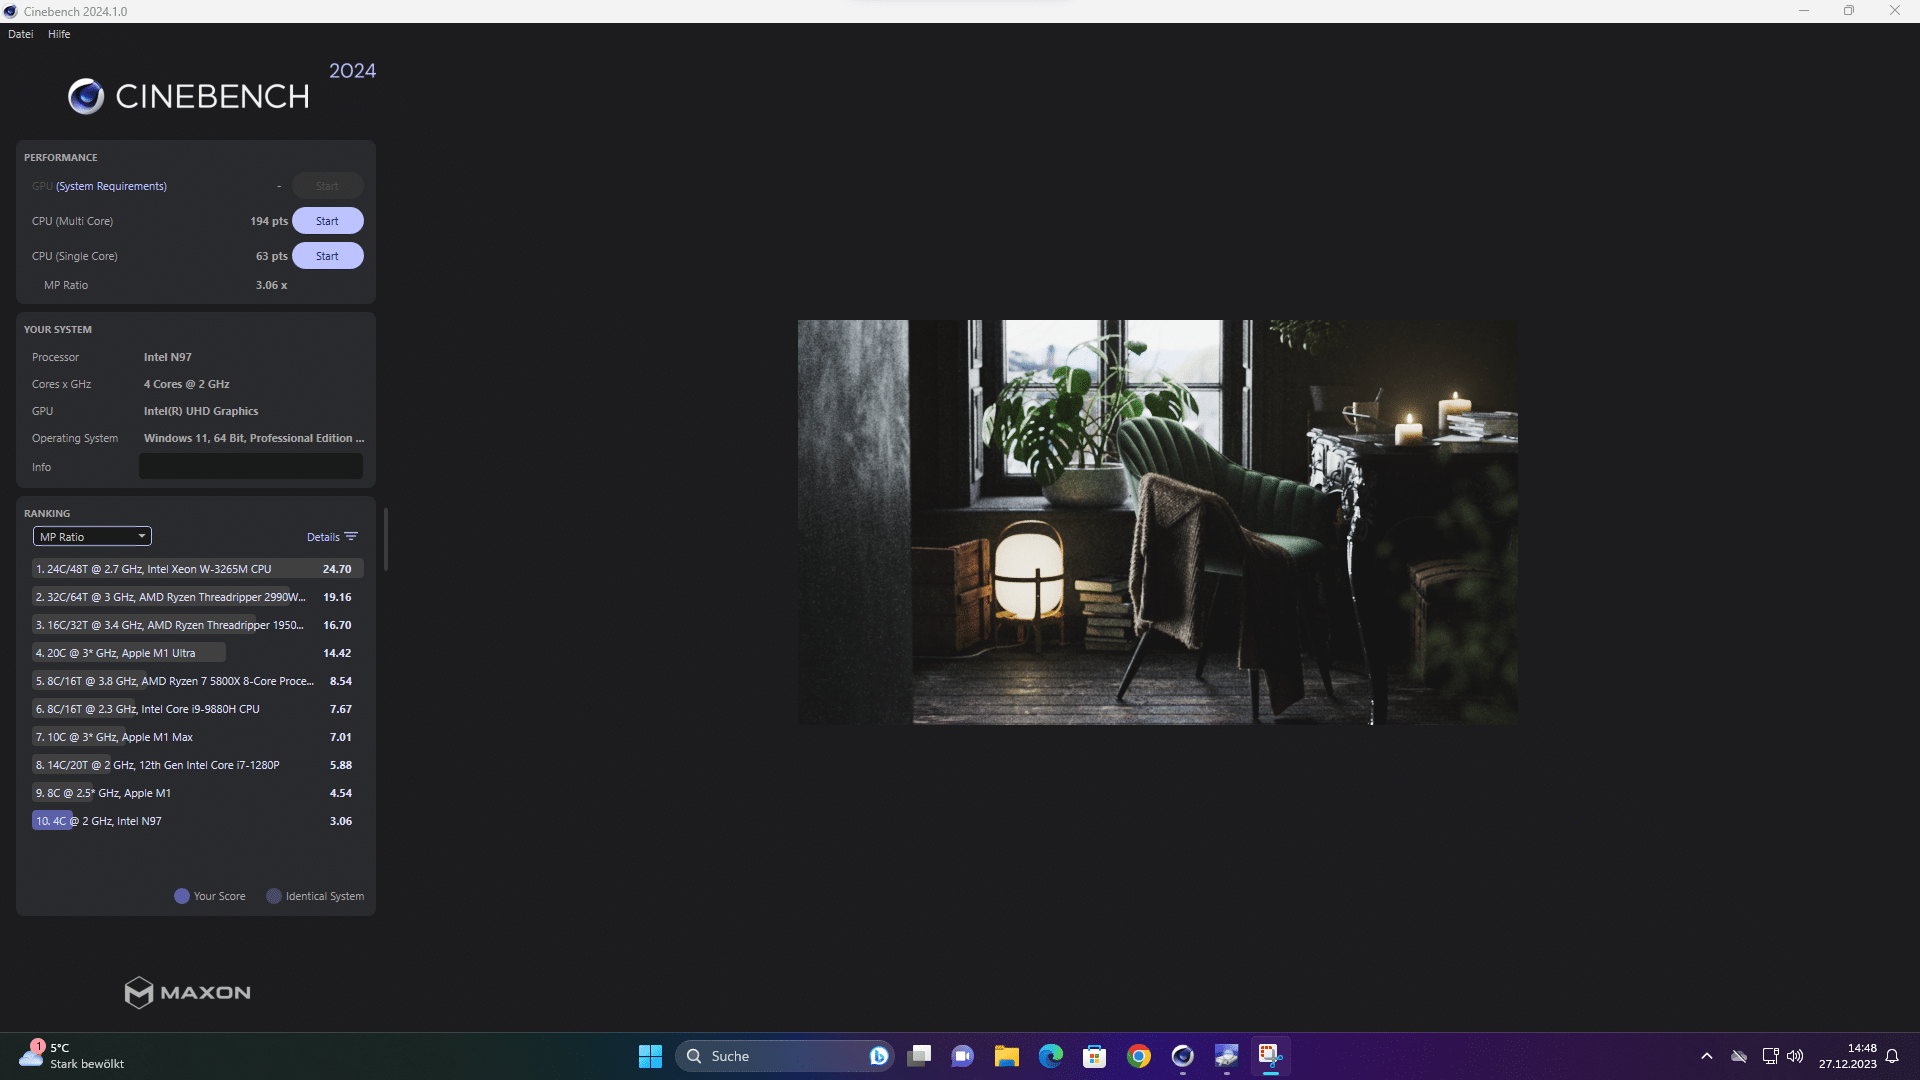Image resolution: width=1920 pixels, height=1080 pixels.
Task: Open File Explorer from taskbar
Action: (1006, 1056)
